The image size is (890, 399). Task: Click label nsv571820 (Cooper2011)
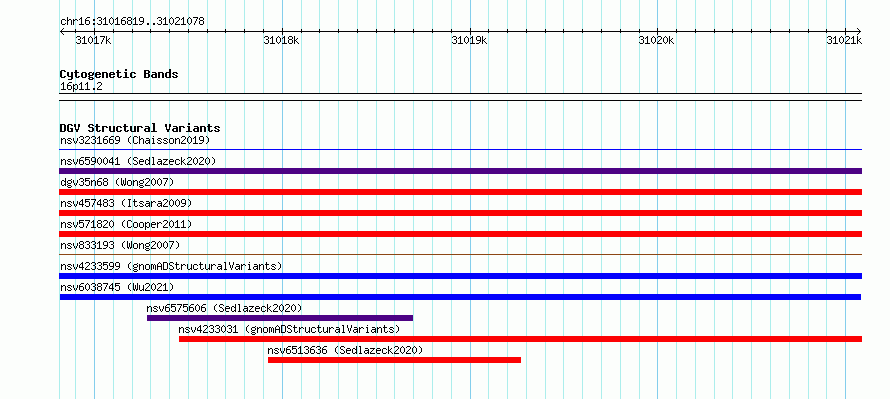[x=126, y=224]
